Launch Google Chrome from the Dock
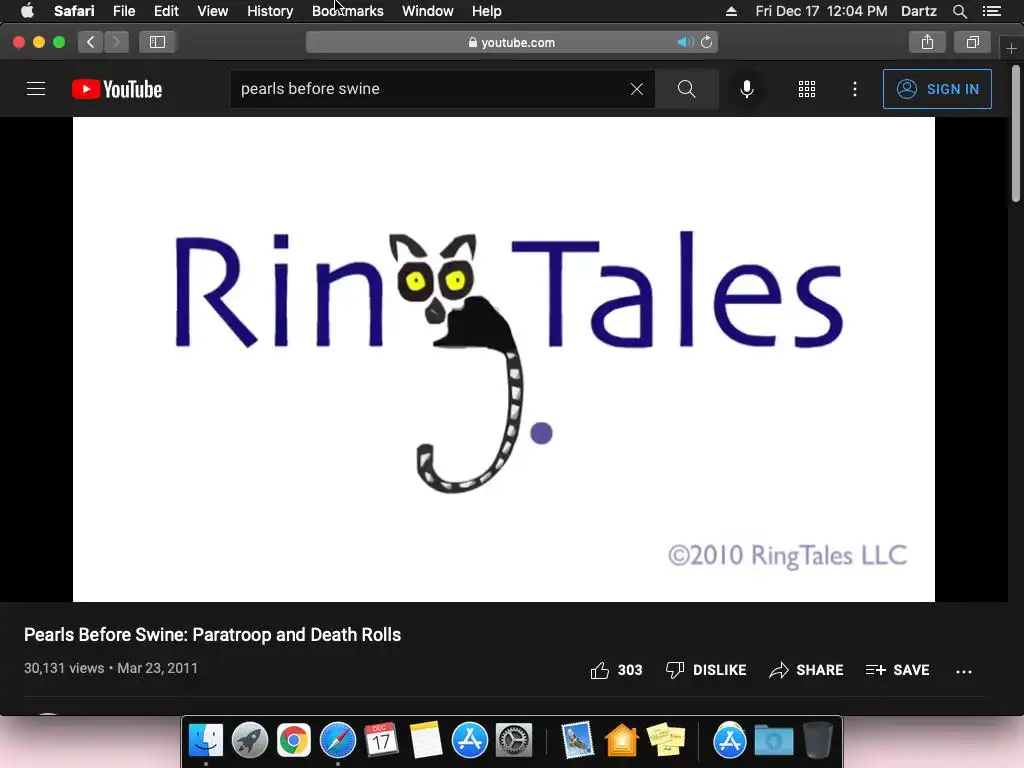This screenshot has width=1024, height=768. pos(294,741)
